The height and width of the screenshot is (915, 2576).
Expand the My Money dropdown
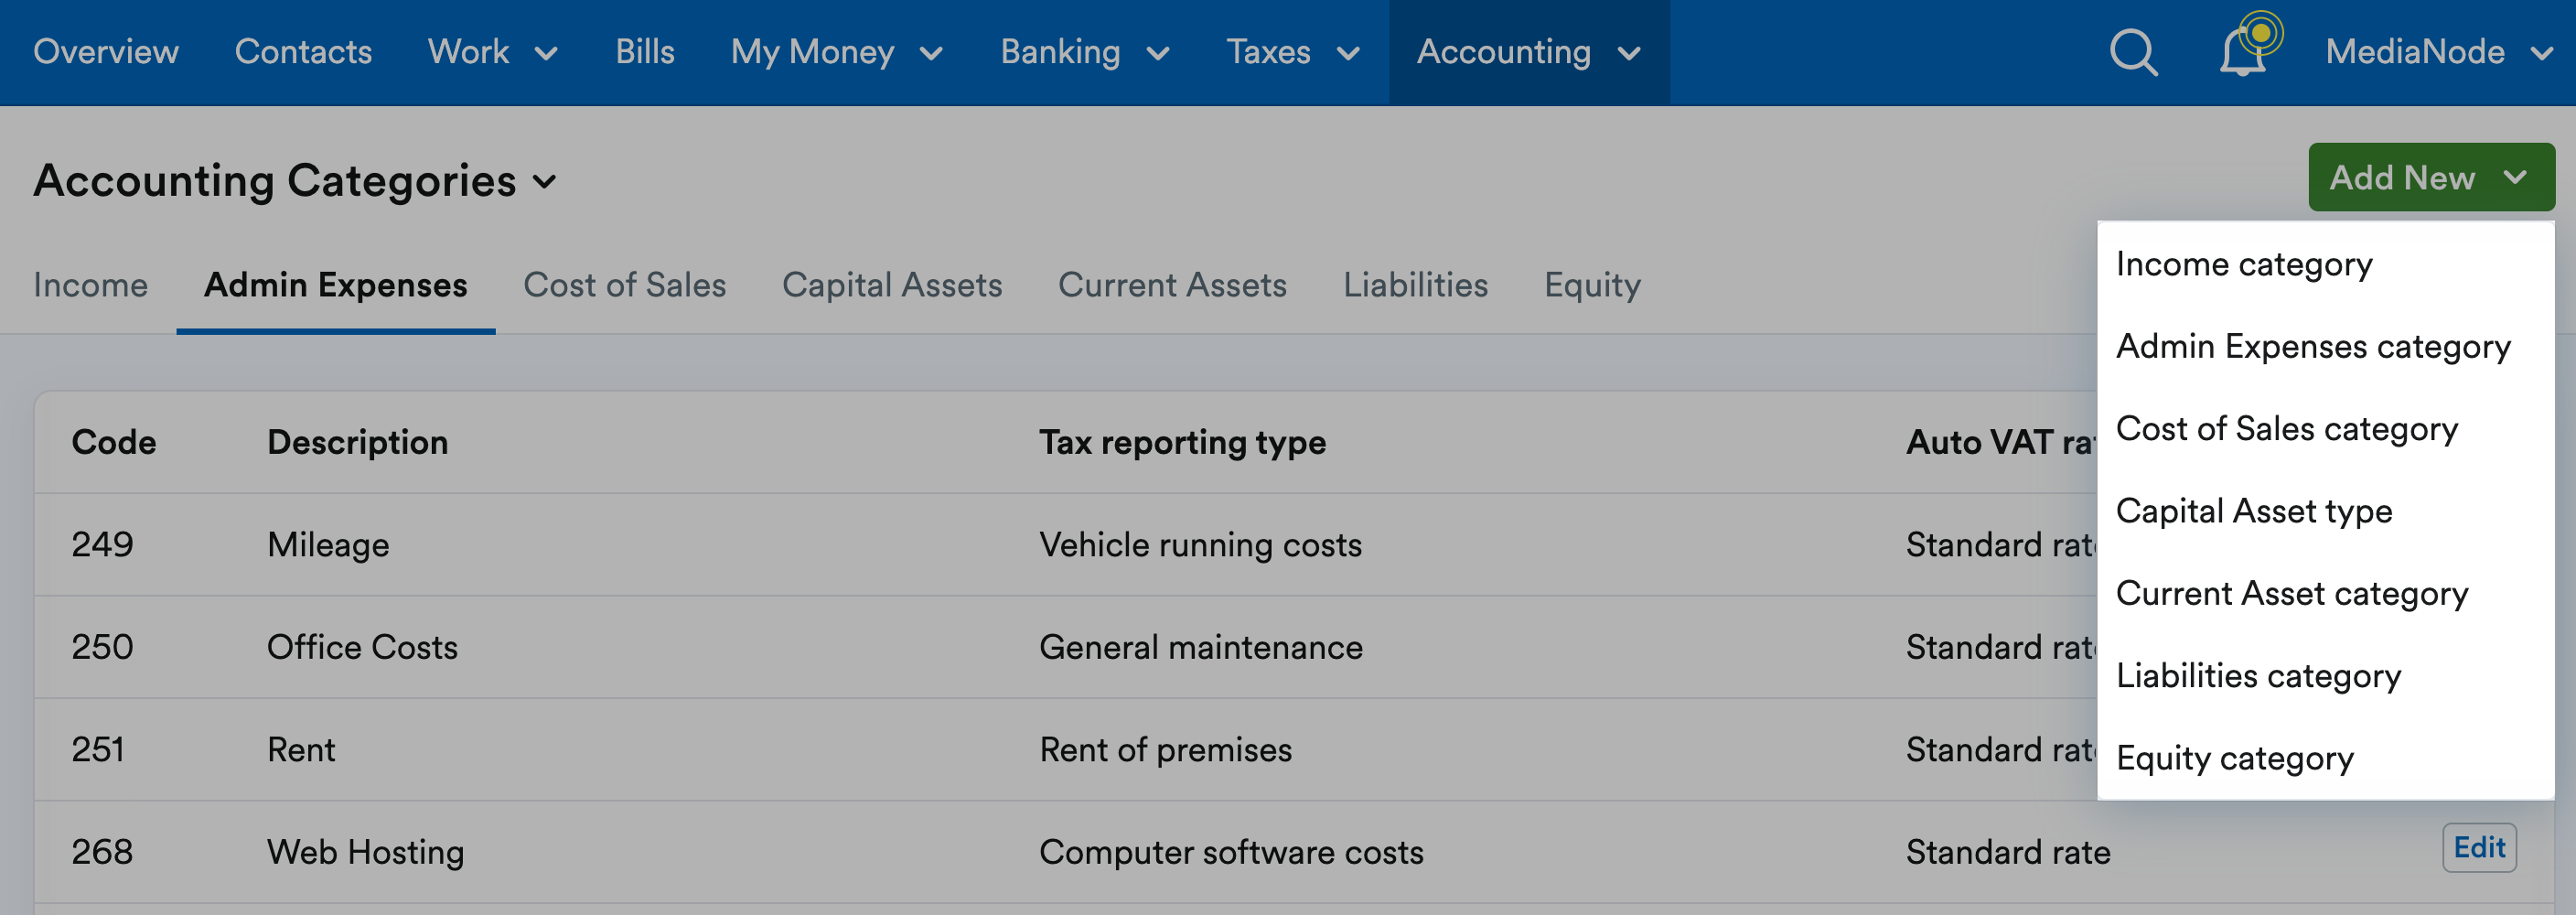click(x=836, y=52)
